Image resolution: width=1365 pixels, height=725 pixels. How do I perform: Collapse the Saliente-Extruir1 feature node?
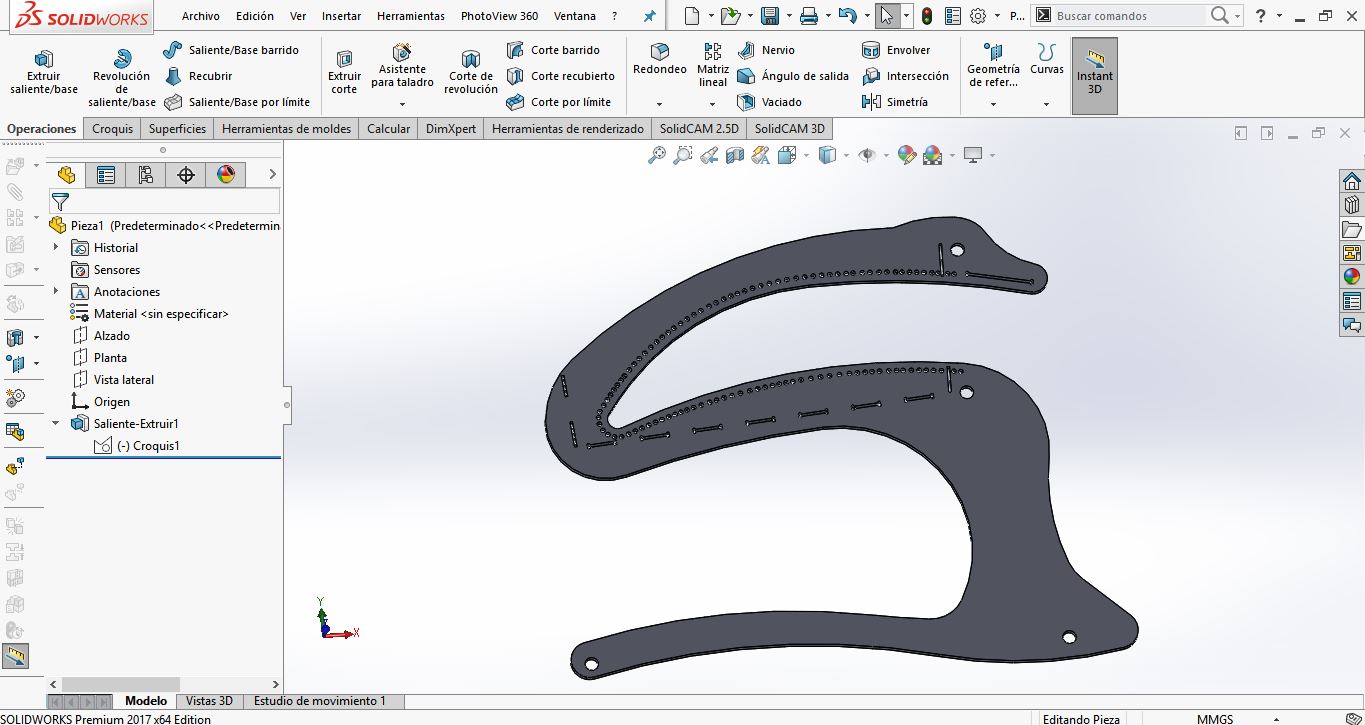tap(56, 424)
